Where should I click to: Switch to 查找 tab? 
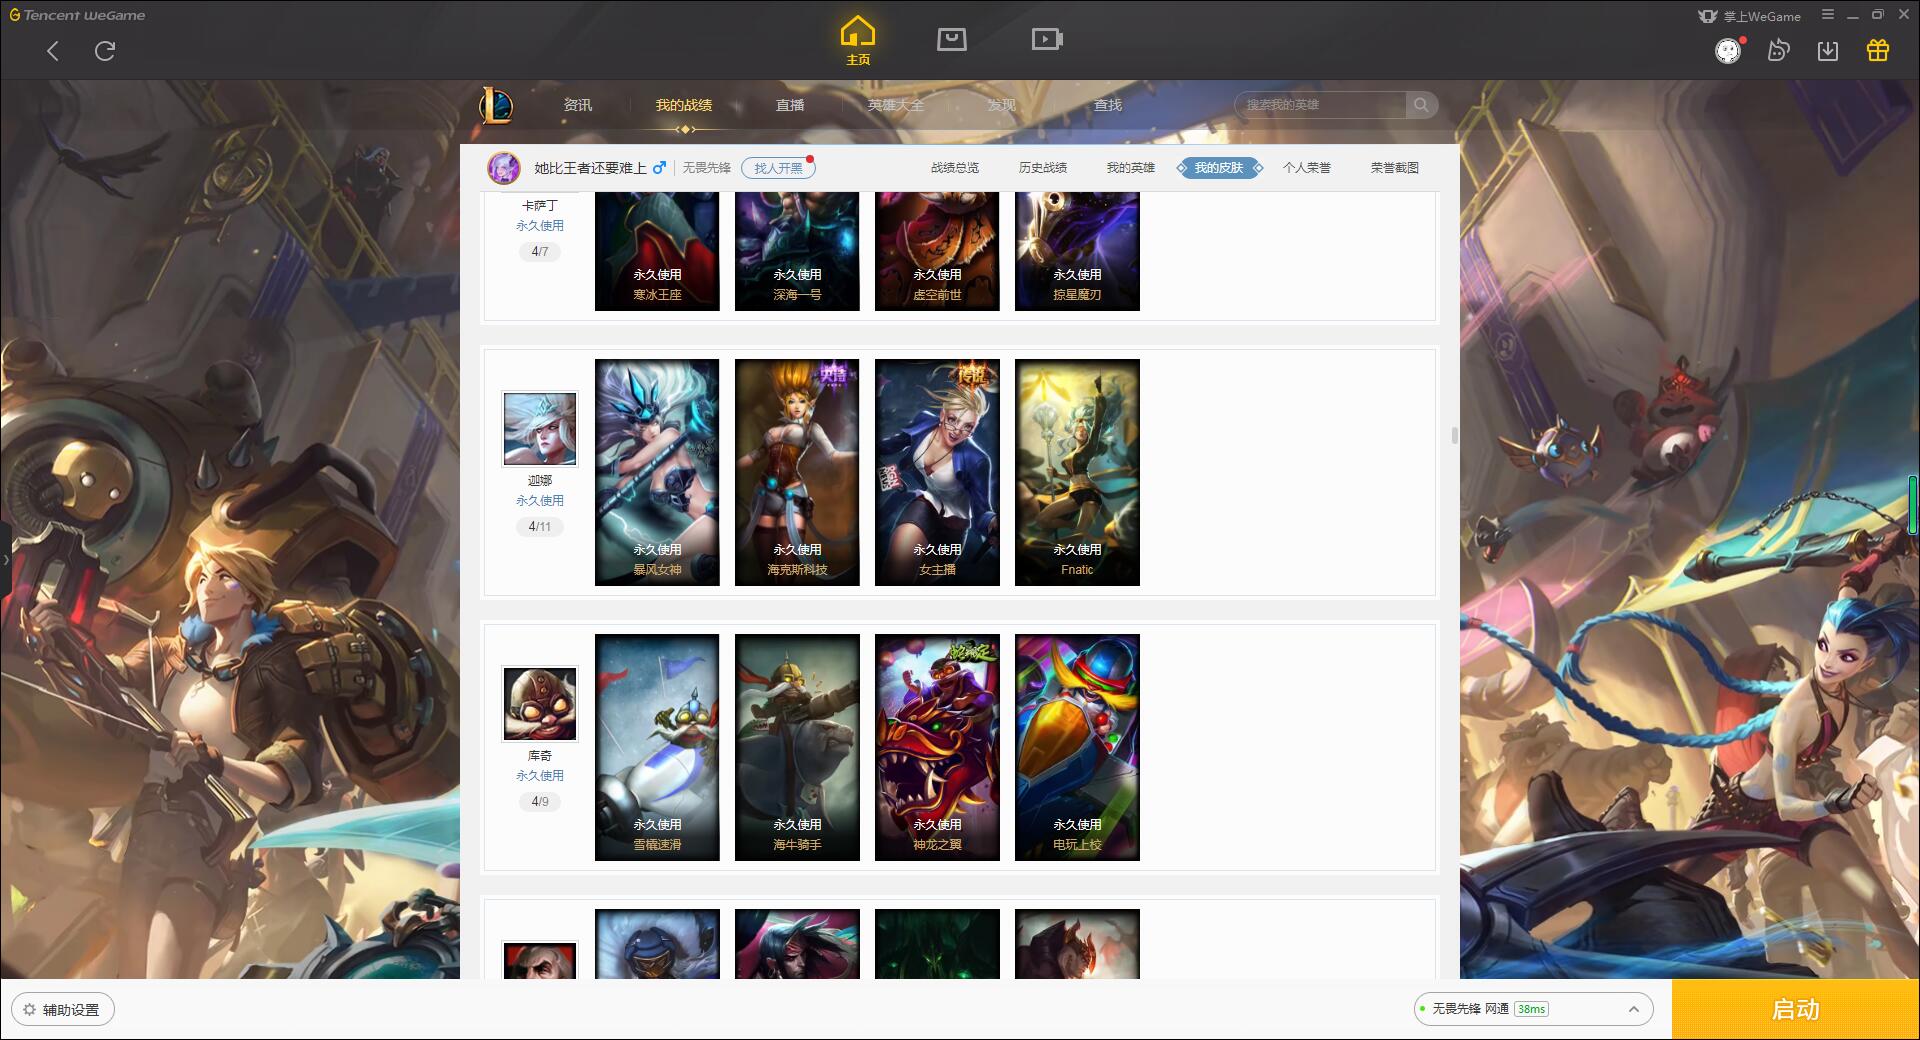click(x=1108, y=105)
